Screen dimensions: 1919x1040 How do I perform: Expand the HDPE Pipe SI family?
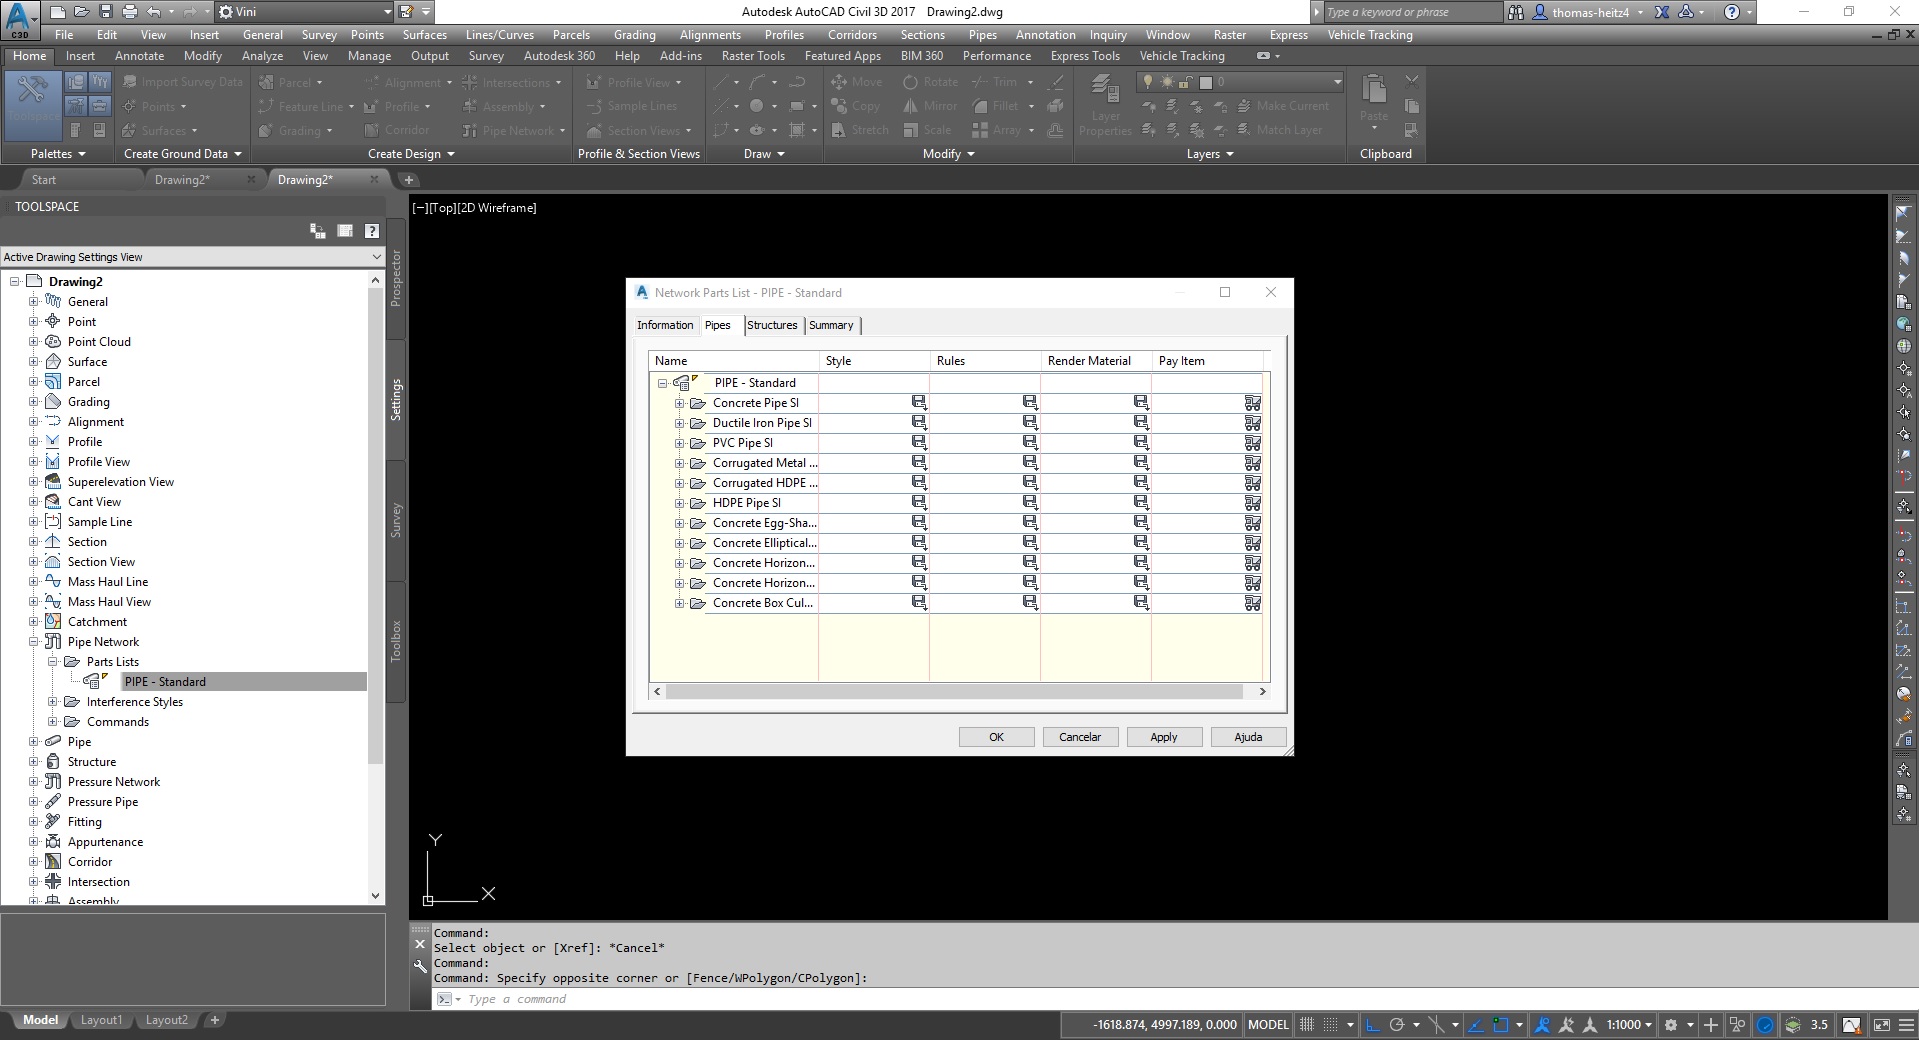click(679, 503)
